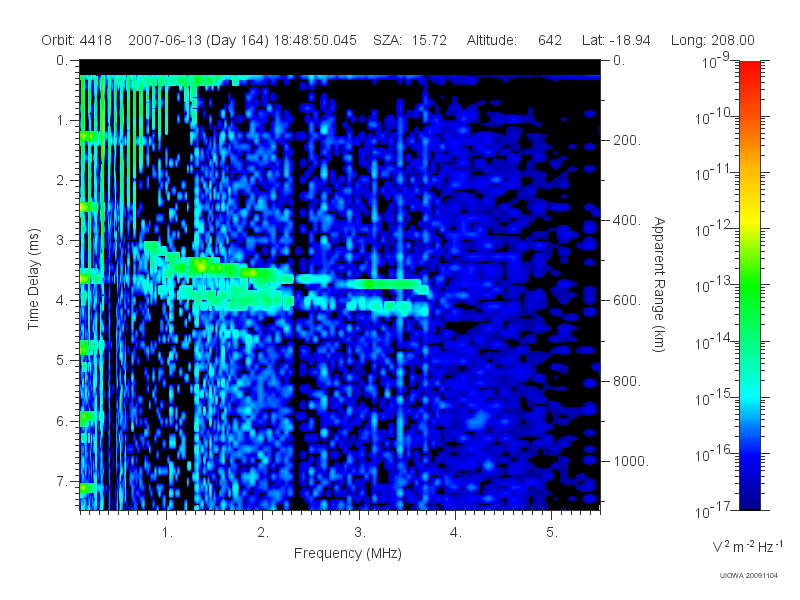Click the Time Delay (ms) axis label

tap(33, 279)
